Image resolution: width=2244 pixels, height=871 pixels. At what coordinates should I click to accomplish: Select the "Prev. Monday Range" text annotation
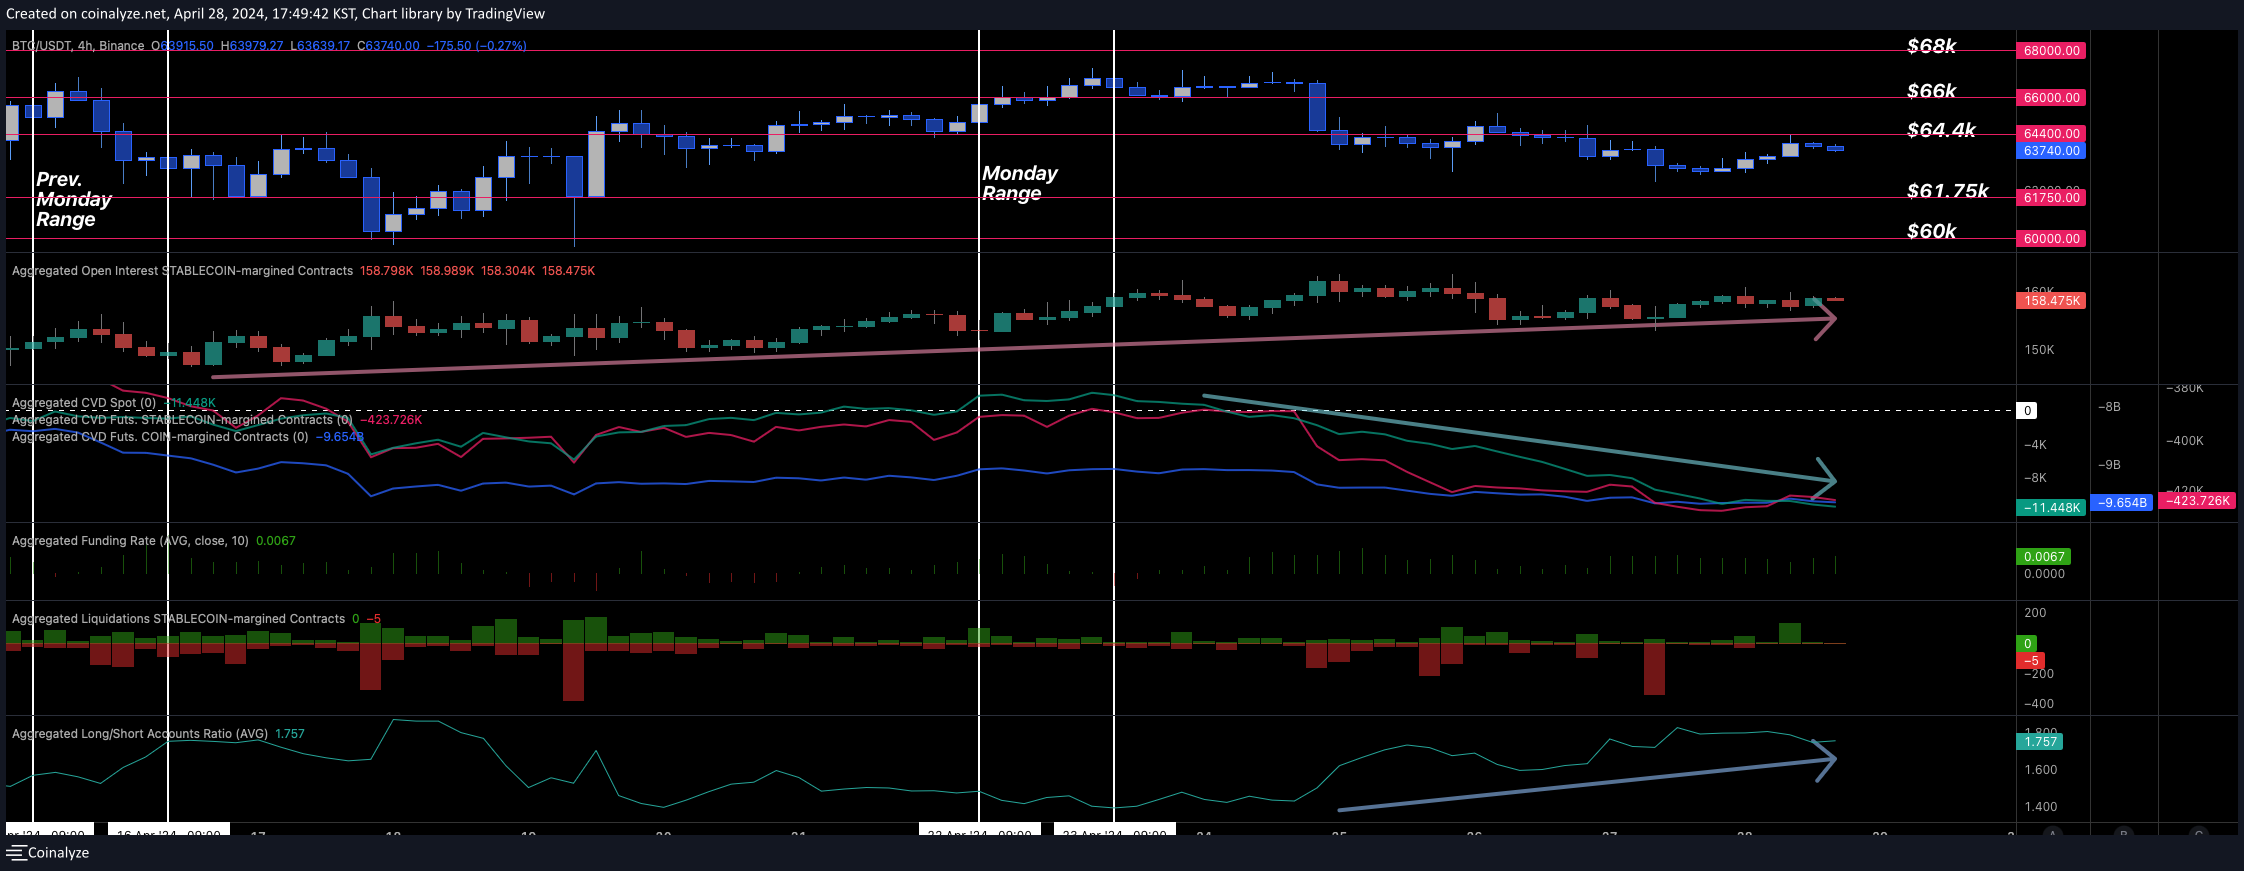[x=72, y=199]
